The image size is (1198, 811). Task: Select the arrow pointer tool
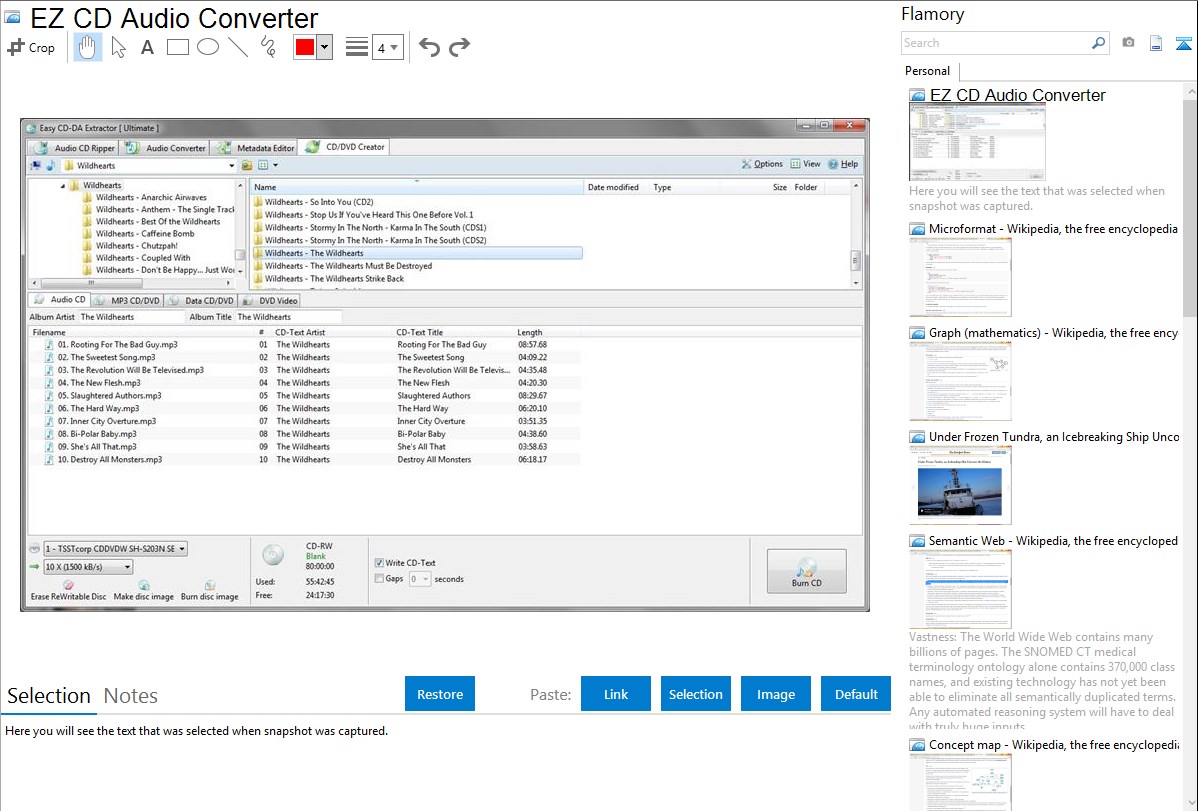click(x=118, y=47)
